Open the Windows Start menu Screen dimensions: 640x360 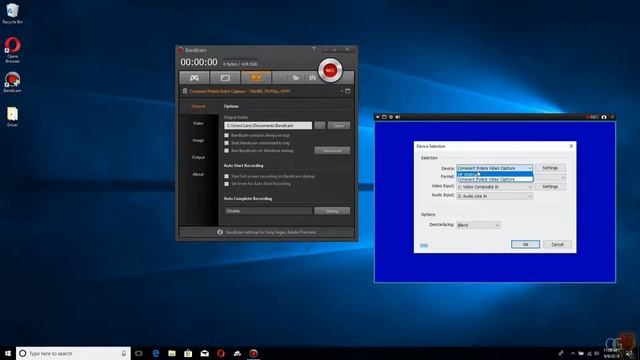[x=8, y=353]
